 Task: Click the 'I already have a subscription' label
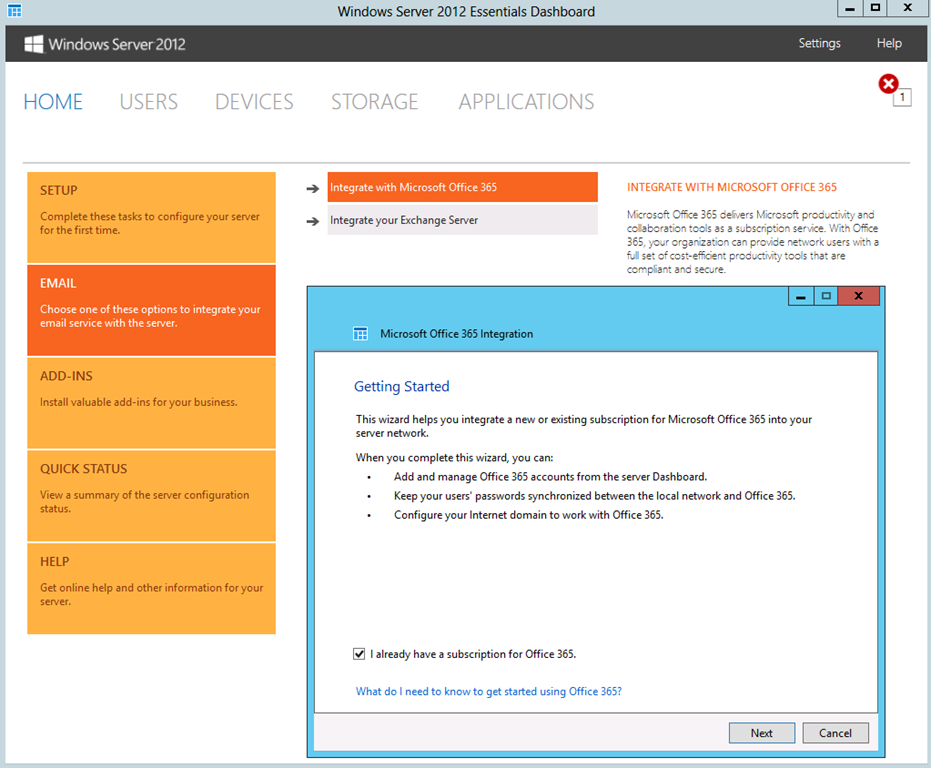pyautogui.click(x=473, y=654)
